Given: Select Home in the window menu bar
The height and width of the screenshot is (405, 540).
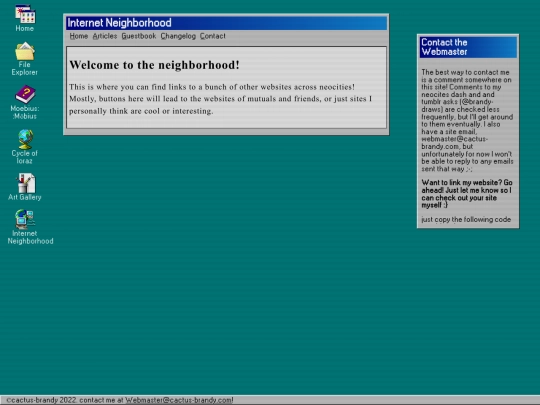Looking at the screenshot, I should (79, 36).
